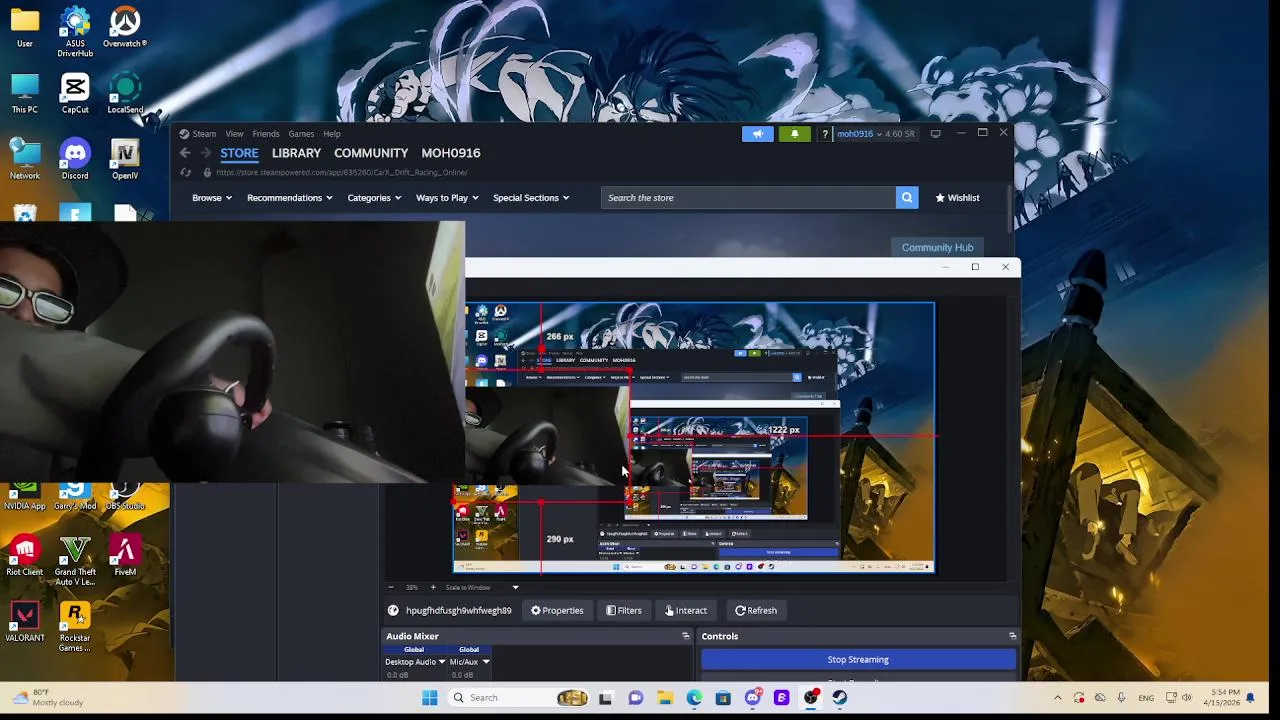
Task: Click Steam announcements megaphone icon
Action: [757, 134]
